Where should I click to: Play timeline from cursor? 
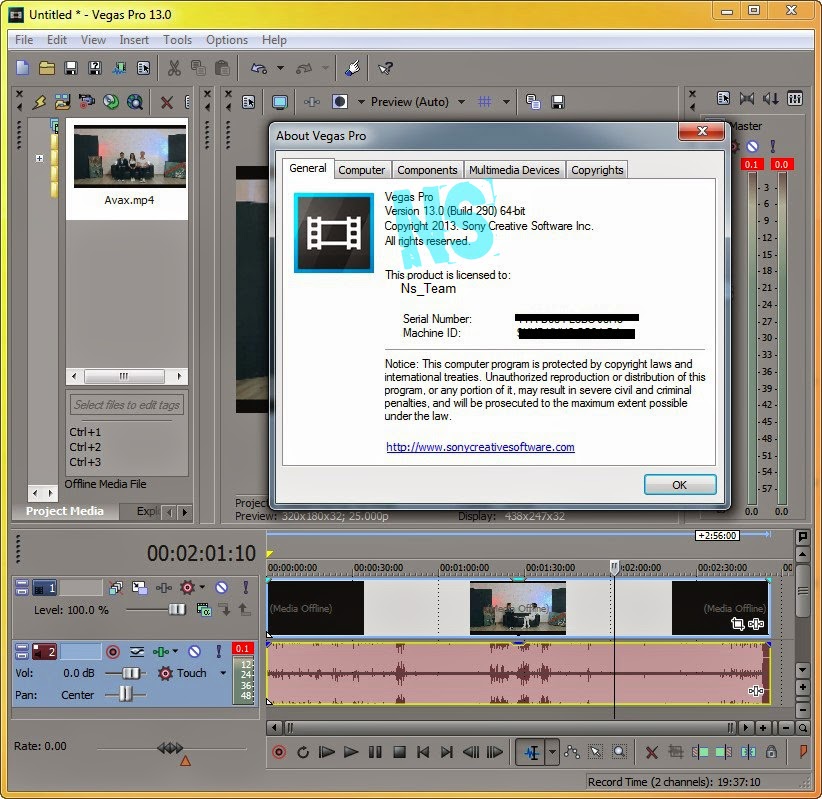351,752
